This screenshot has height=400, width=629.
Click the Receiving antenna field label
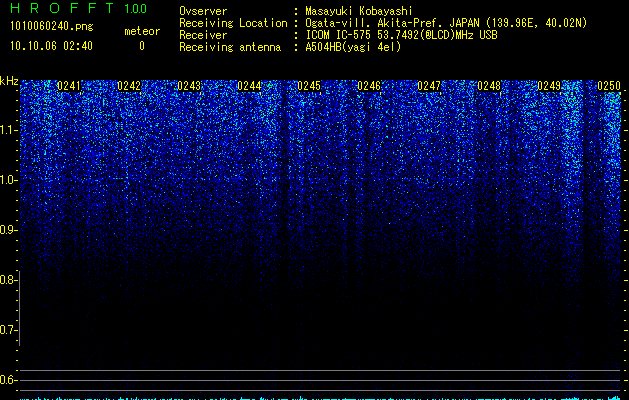[x=230, y=47]
